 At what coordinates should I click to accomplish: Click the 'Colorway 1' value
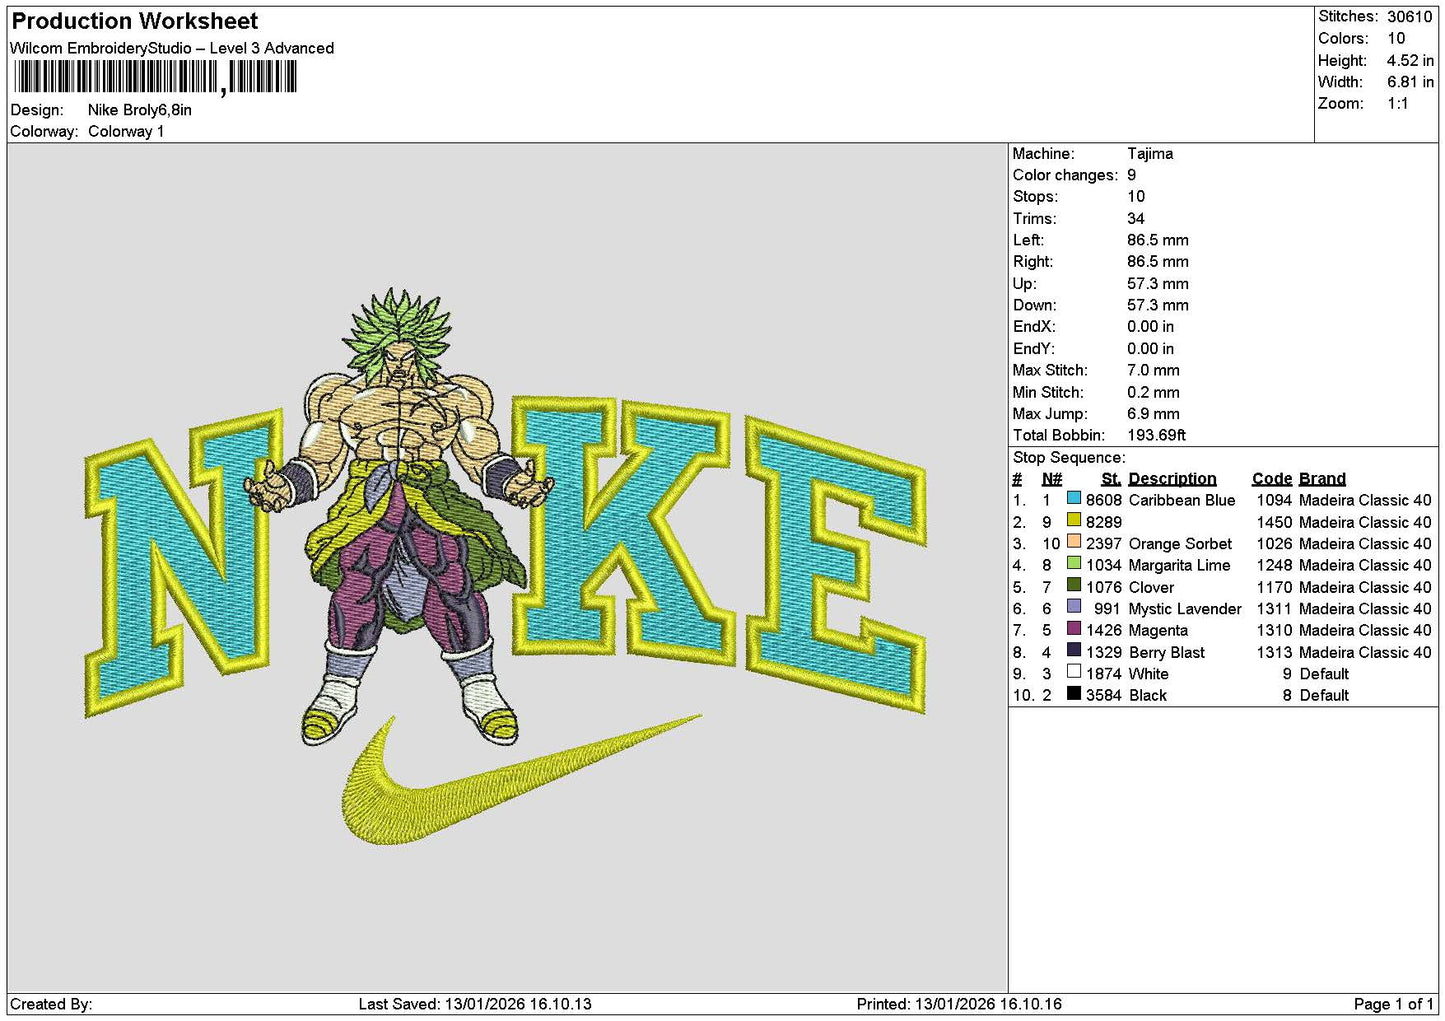click(126, 131)
